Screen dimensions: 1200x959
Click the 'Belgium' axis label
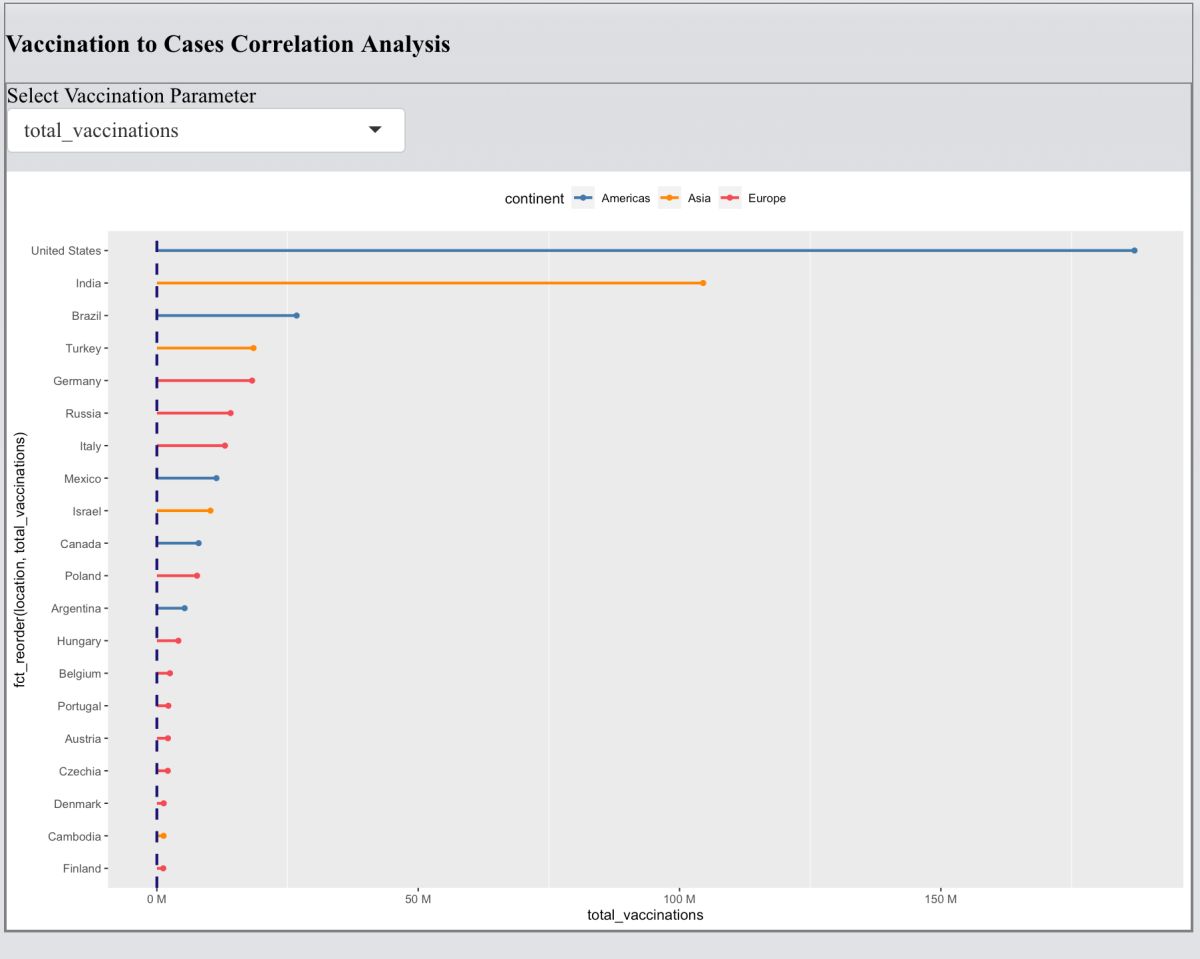click(80, 674)
